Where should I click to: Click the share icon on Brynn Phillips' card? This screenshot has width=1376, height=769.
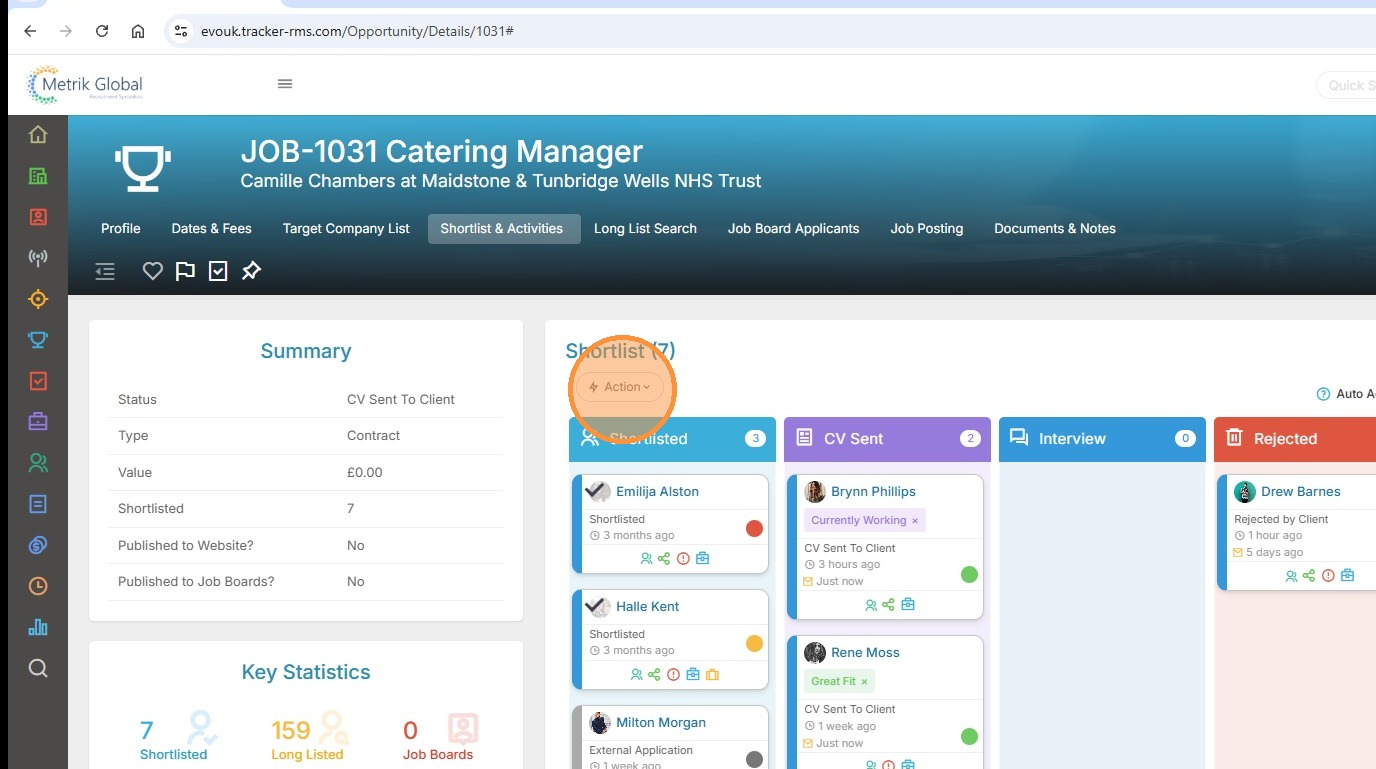(x=889, y=605)
